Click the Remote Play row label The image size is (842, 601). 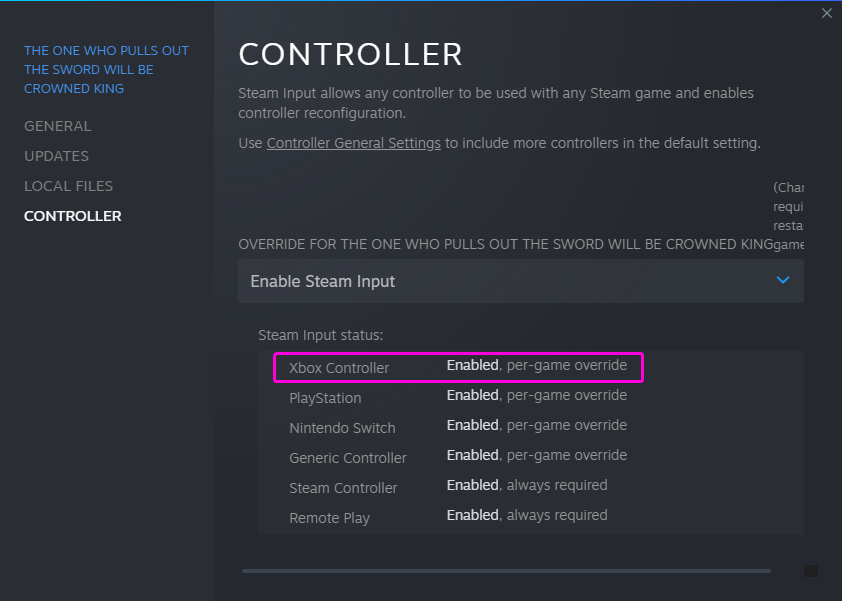329,518
